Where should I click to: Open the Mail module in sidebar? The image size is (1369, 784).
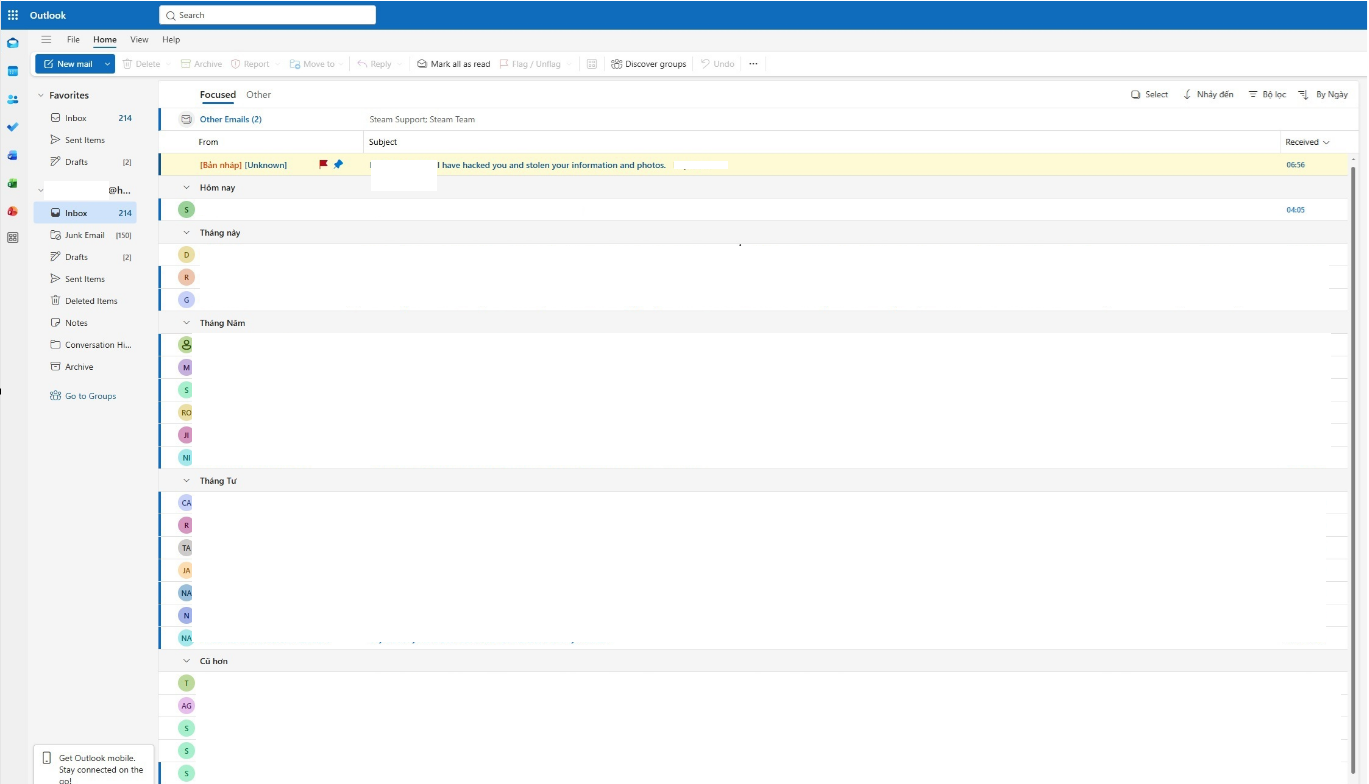pos(13,43)
